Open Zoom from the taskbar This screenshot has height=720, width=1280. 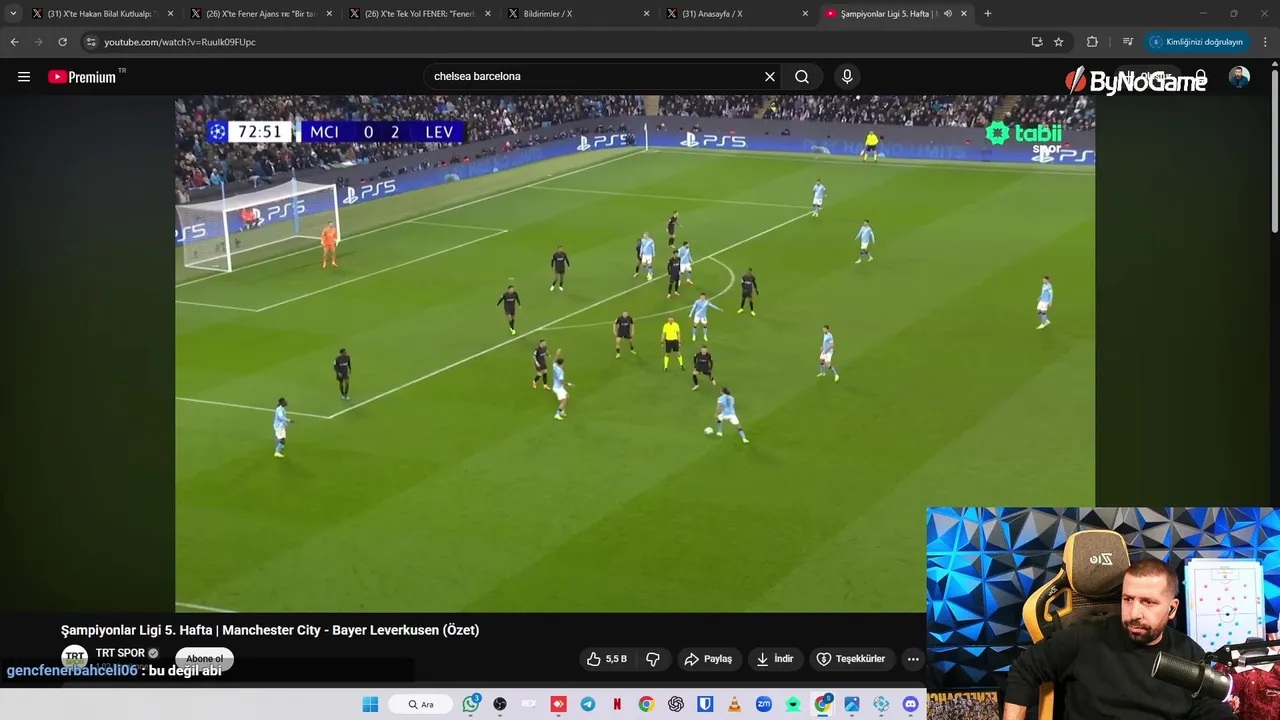764,704
